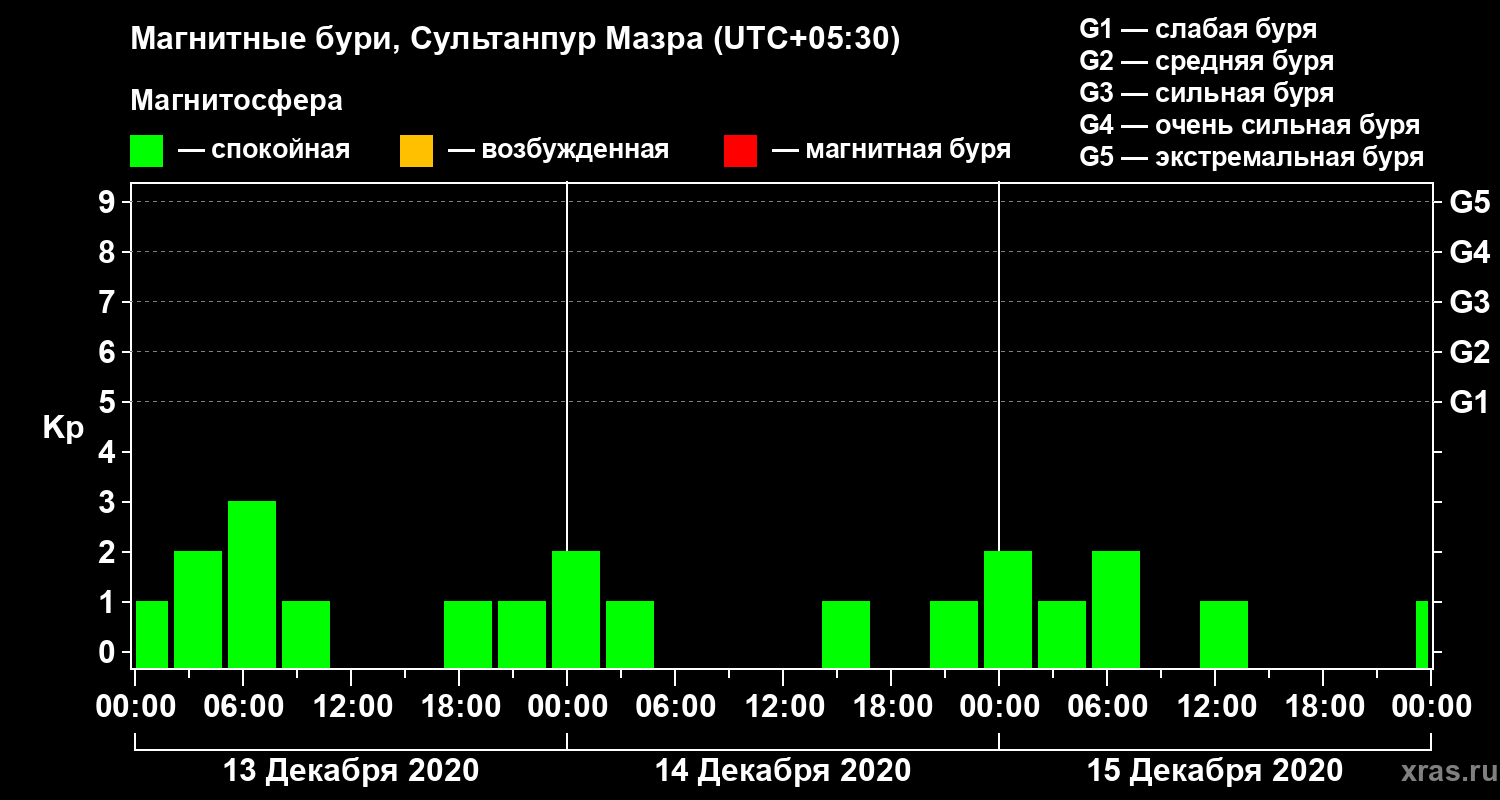Click '06:00' time label above 14 Декабря

[678, 707]
